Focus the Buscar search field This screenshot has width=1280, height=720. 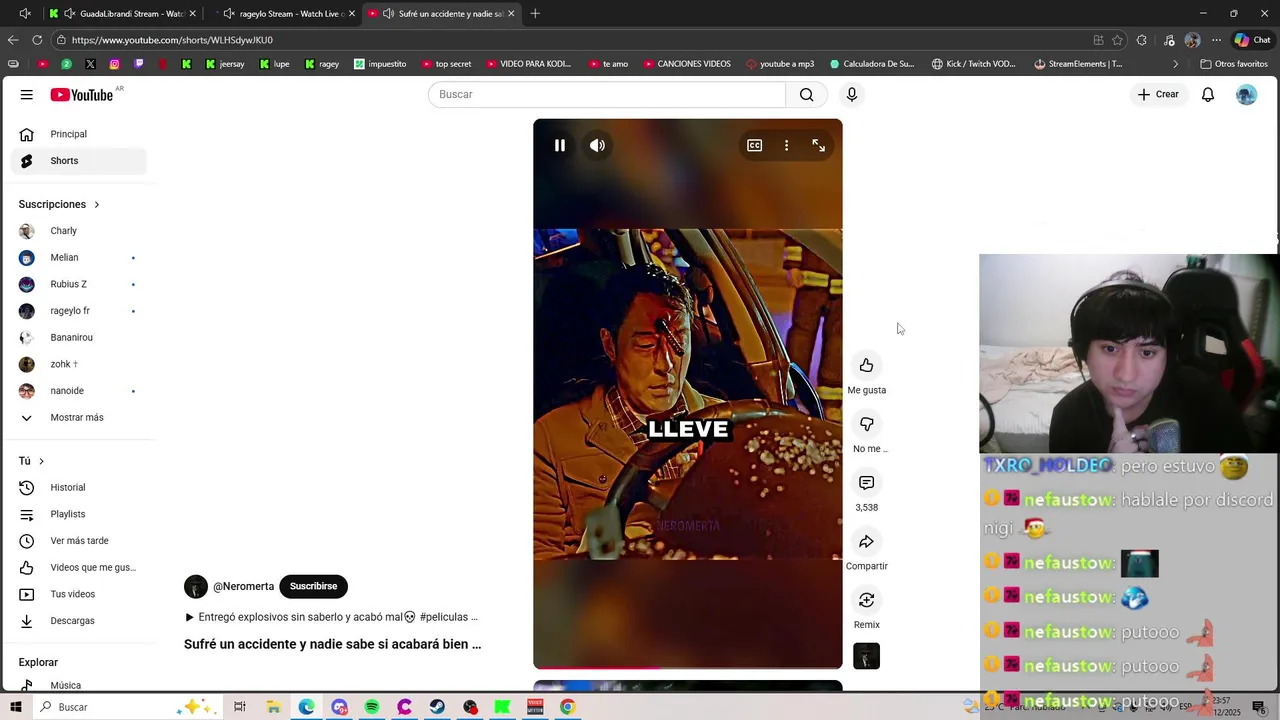(607, 94)
